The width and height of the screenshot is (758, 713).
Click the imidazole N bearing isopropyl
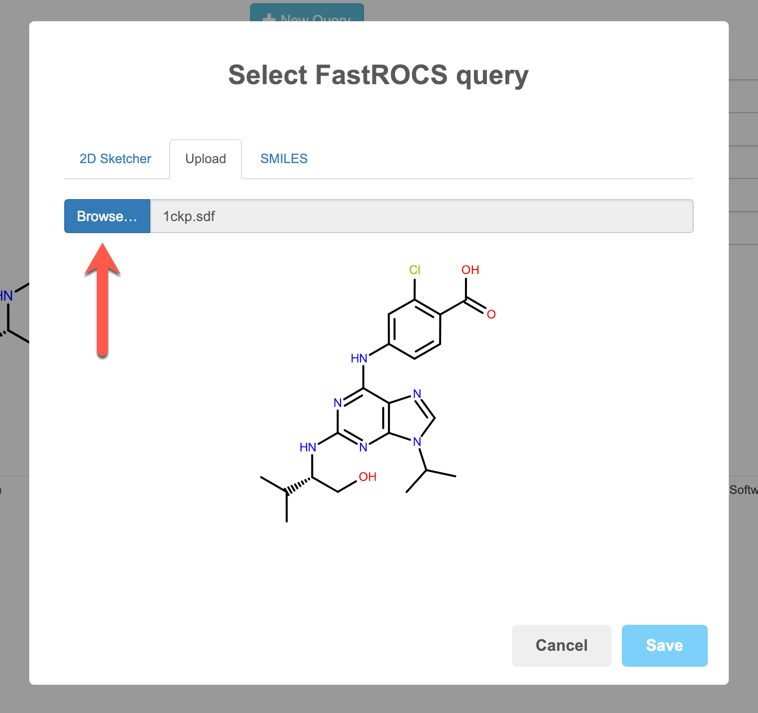(x=417, y=441)
